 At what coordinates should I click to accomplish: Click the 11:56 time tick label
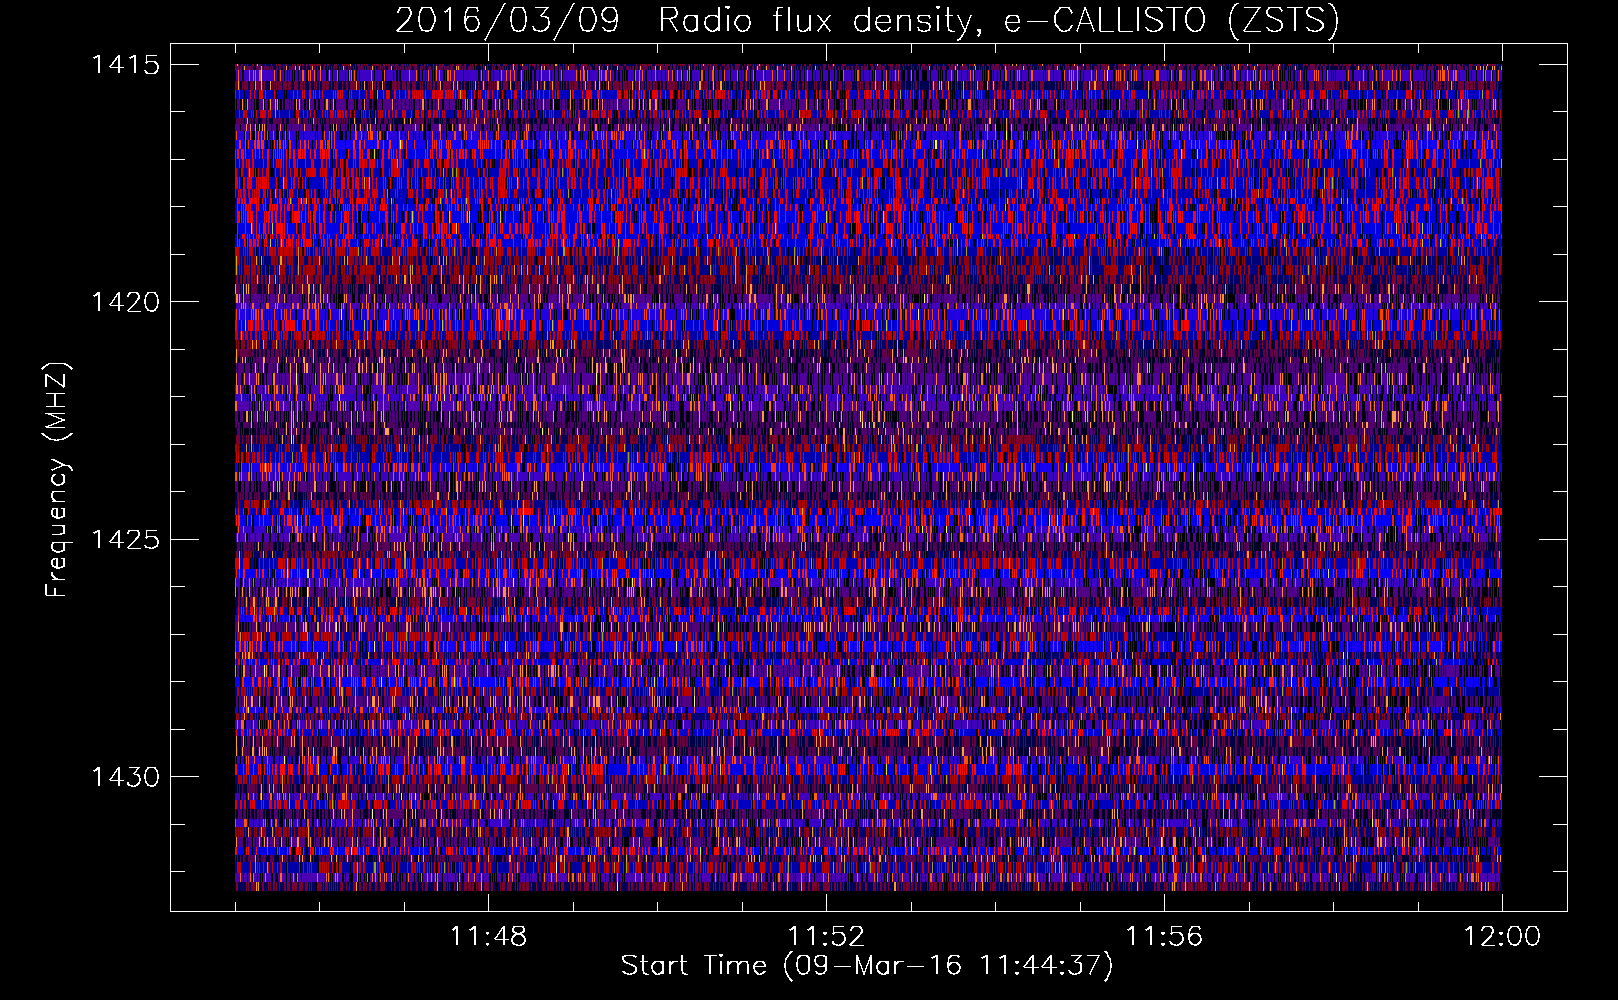coord(1164,937)
